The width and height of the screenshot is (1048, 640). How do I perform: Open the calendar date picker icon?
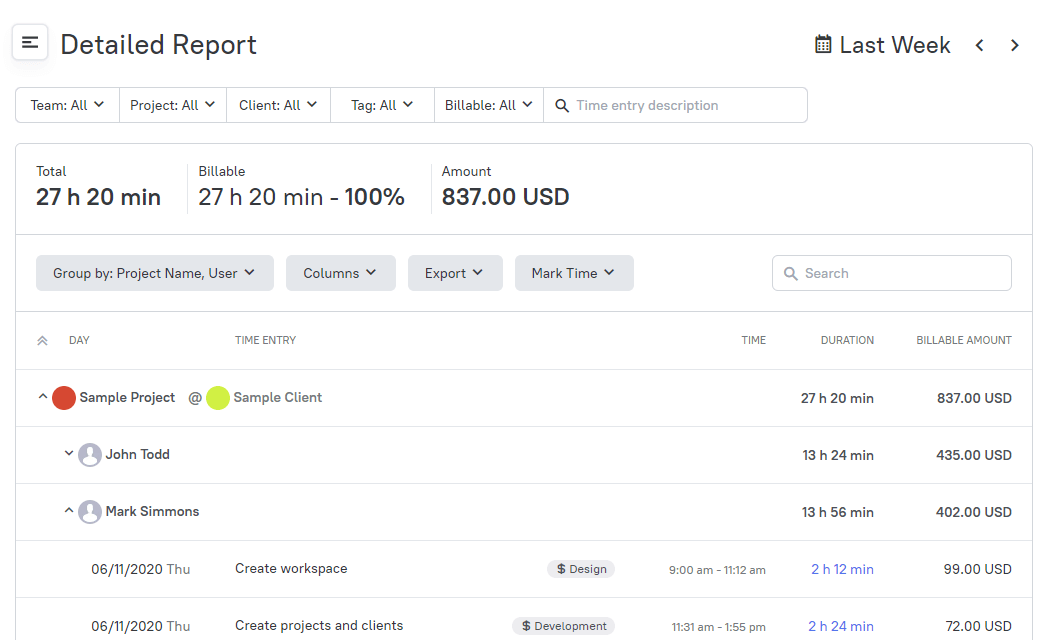click(822, 44)
